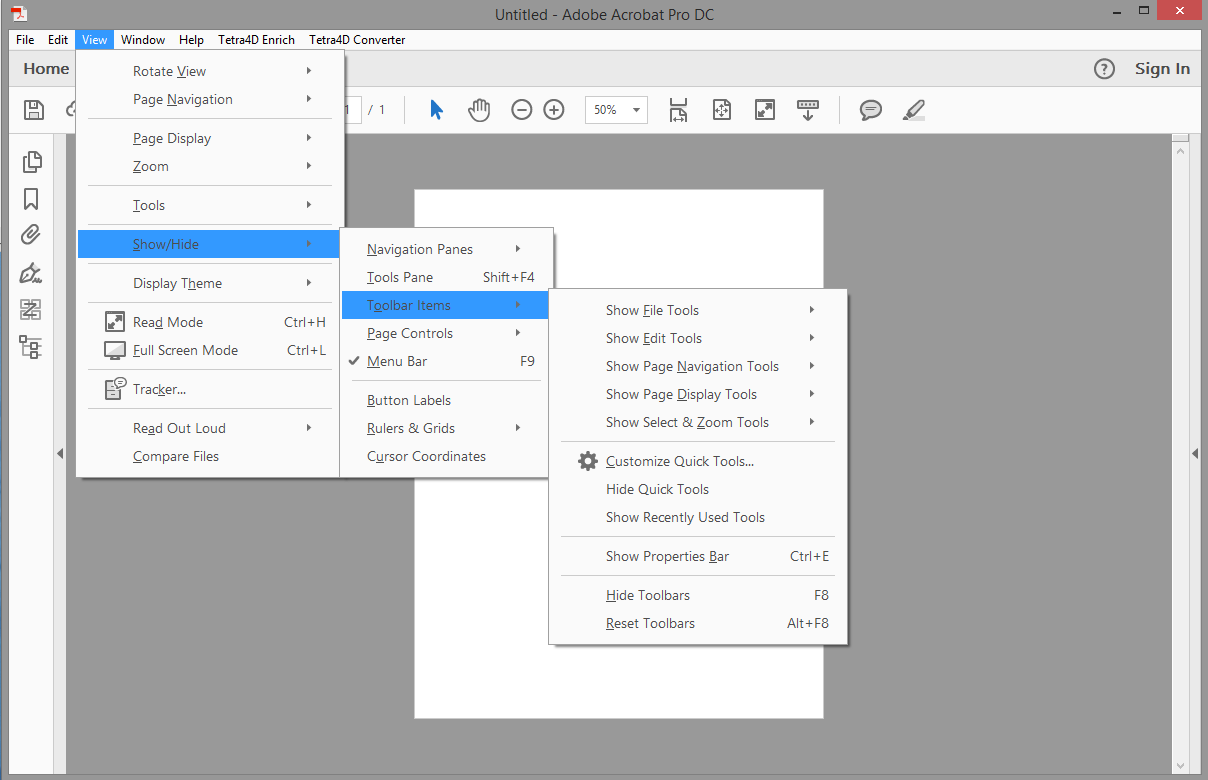Select the arrow Selection tool
Screen dimensions: 1208x780
coord(436,110)
